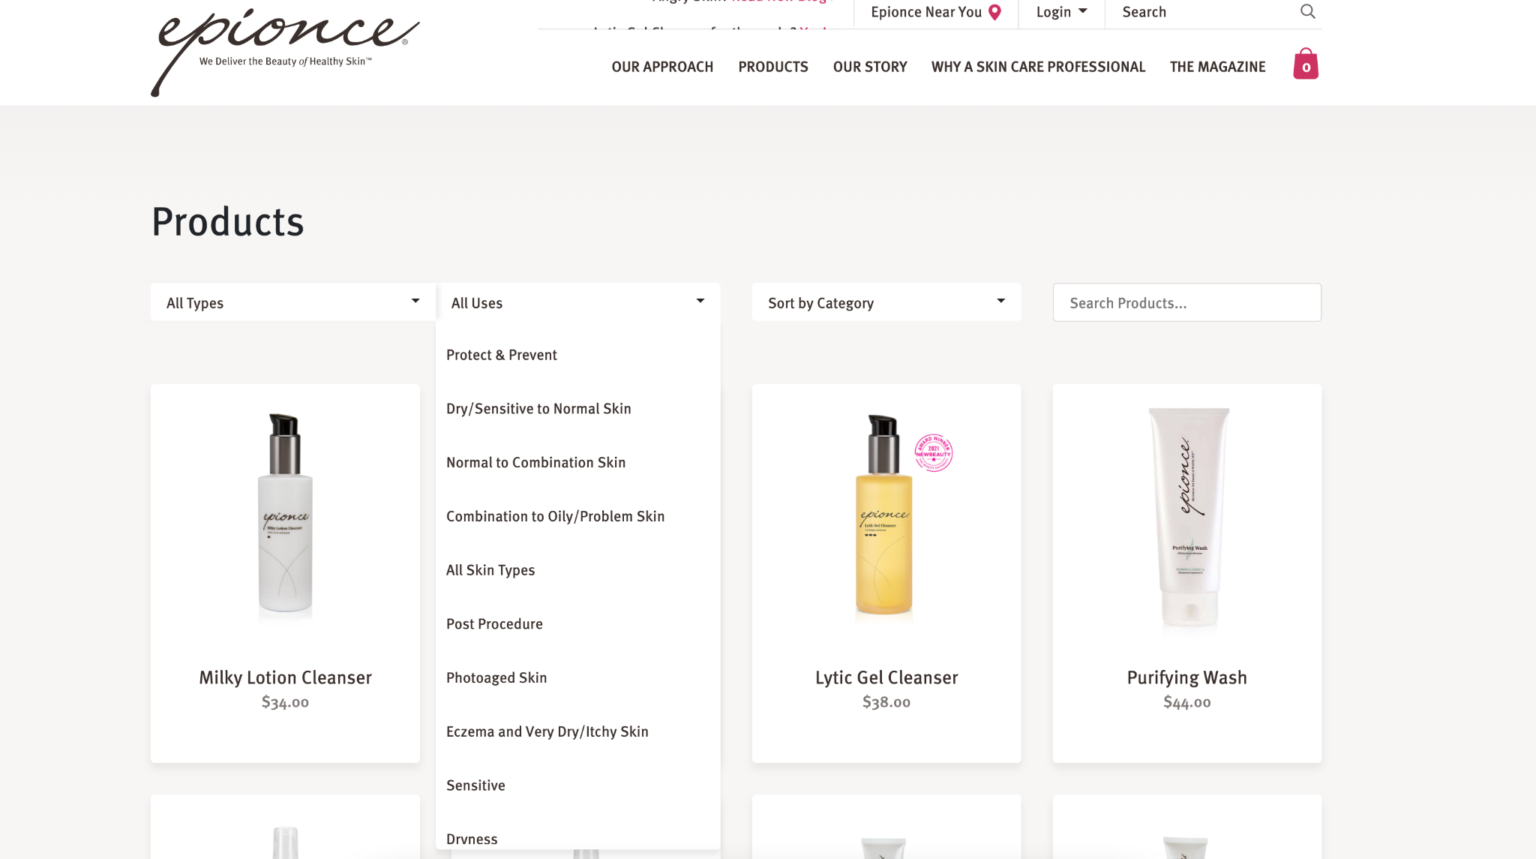Open the Milky Lotion Cleanser product link
Image resolution: width=1536 pixels, height=859 pixels.
285,677
